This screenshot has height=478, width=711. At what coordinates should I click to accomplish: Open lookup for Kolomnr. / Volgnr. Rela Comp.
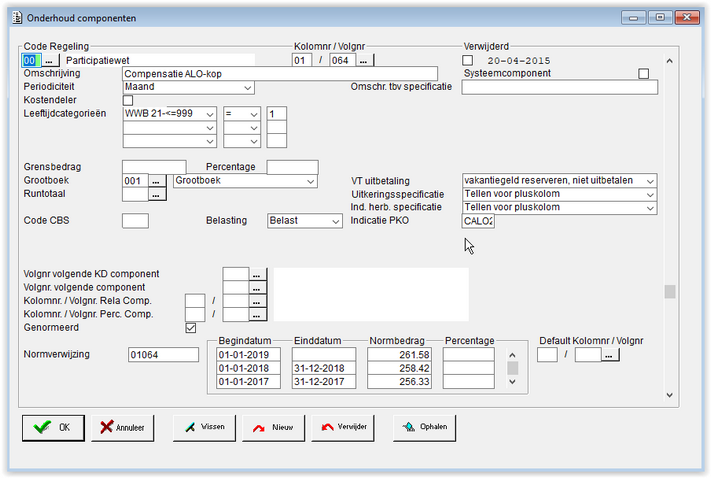click(x=257, y=301)
